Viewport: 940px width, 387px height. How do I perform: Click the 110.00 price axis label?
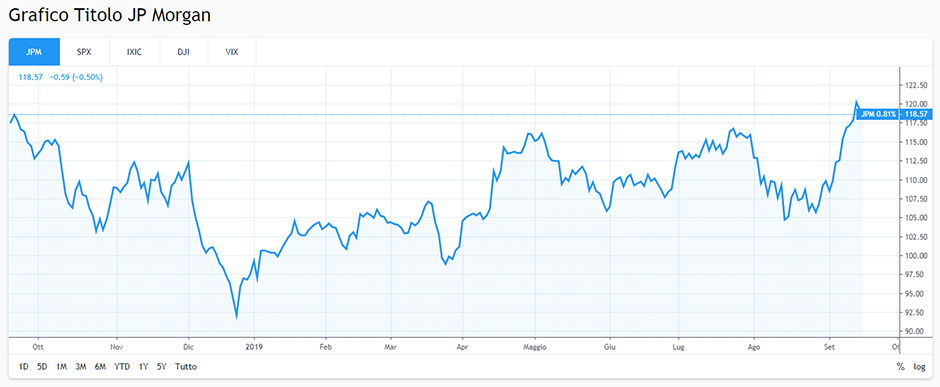tap(916, 180)
